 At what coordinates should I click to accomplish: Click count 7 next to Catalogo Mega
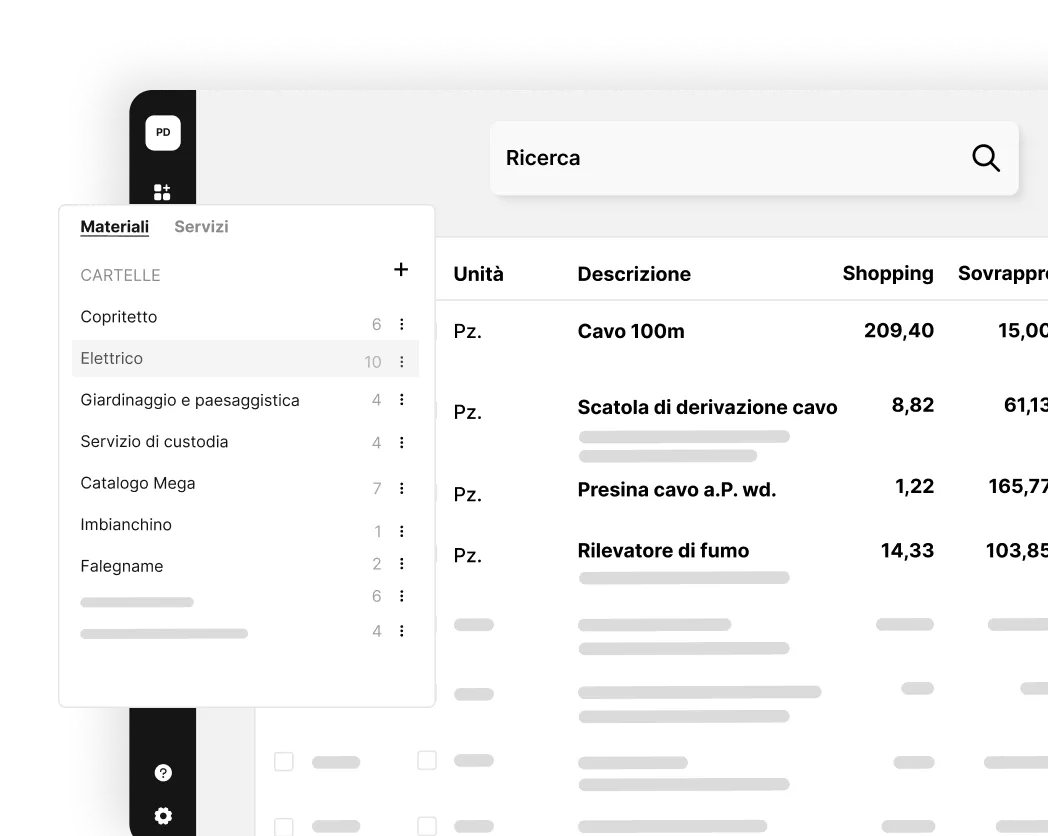pos(377,489)
